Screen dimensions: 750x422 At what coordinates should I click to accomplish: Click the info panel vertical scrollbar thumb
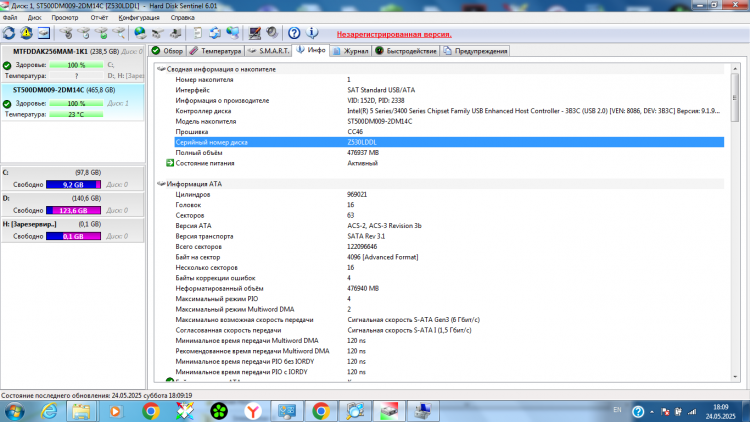point(735,98)
